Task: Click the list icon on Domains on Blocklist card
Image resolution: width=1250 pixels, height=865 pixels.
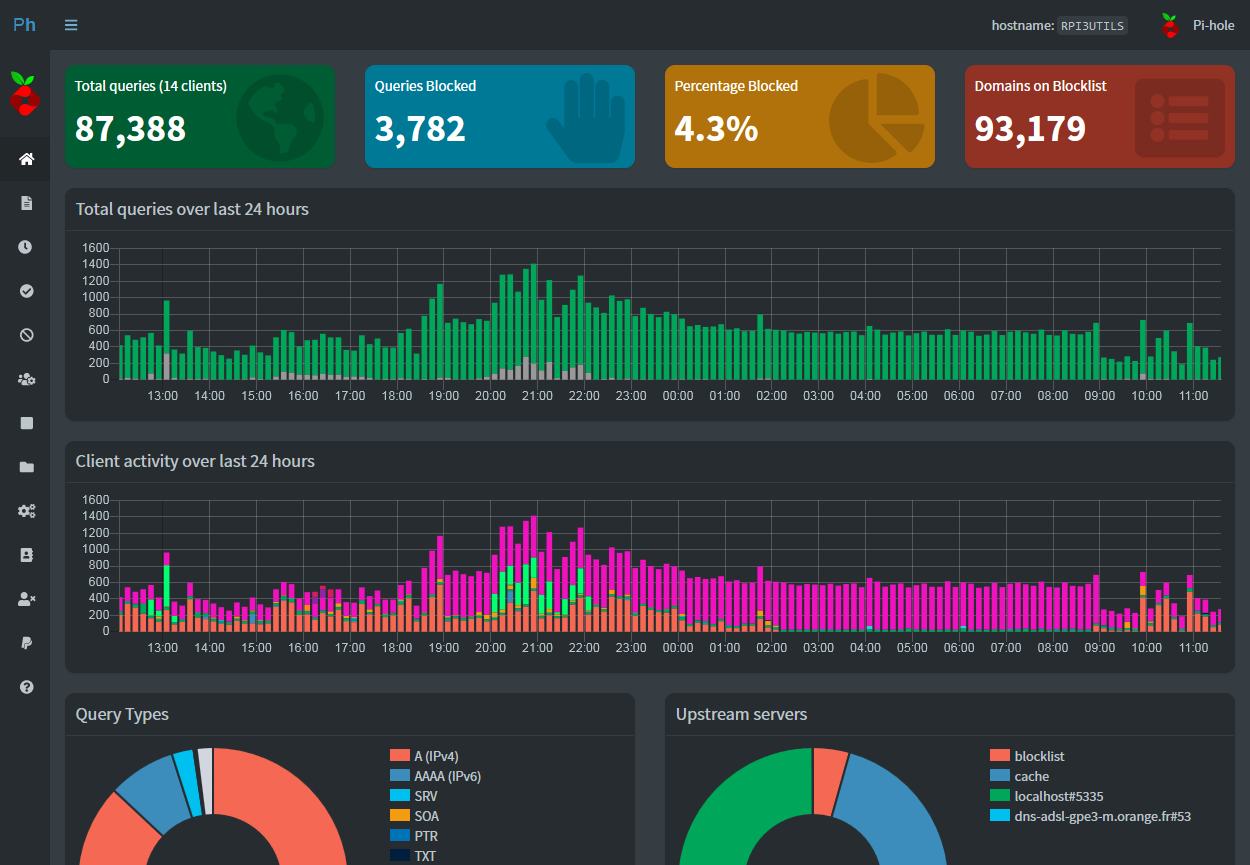Action: [1180, 118]
